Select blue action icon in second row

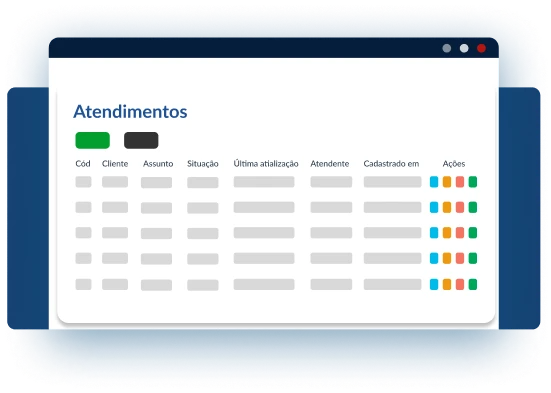click(x=434, y=207)
